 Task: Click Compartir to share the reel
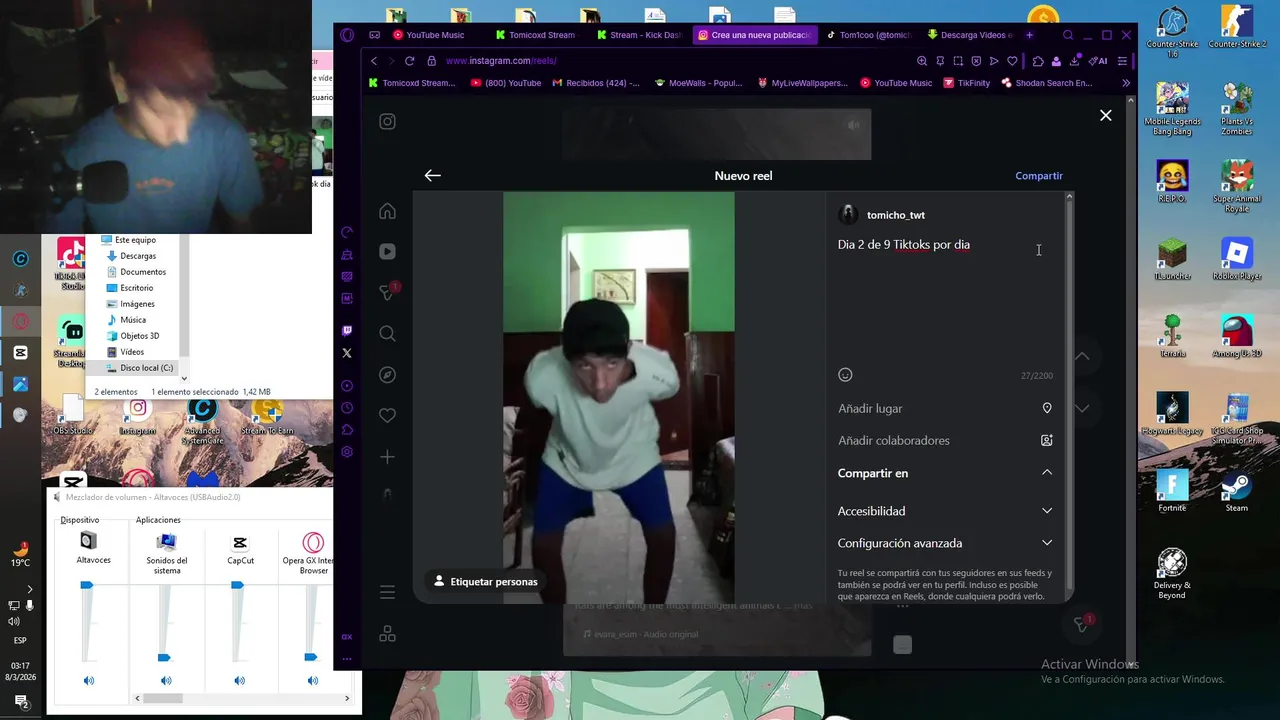pyautogui.click(x=1039, y=176)
